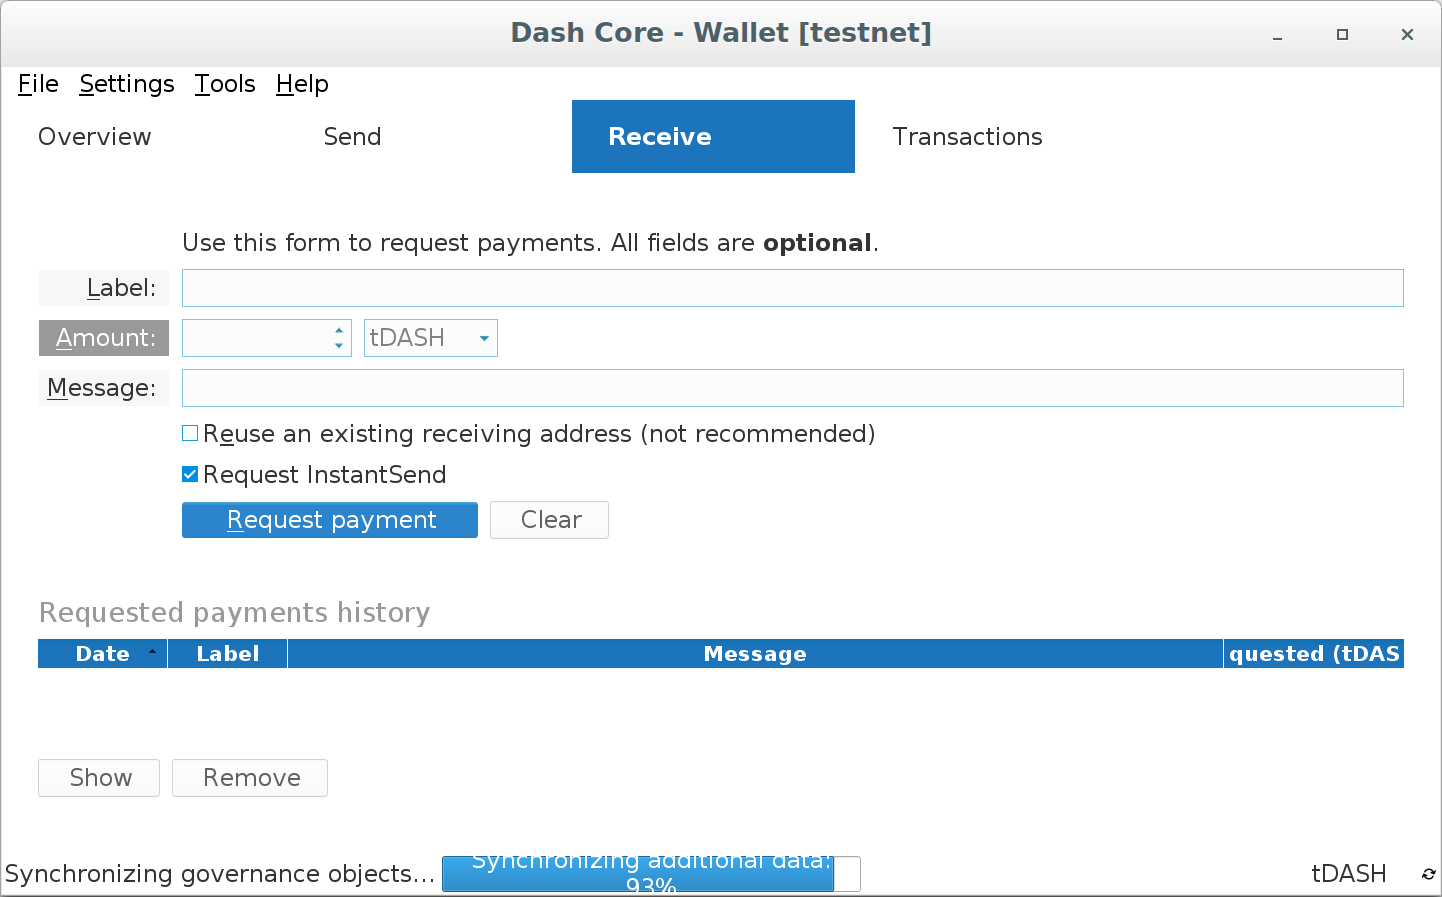1442x897 pixels.
Task: Open the File menu
Action: click(x=38, y=84)
